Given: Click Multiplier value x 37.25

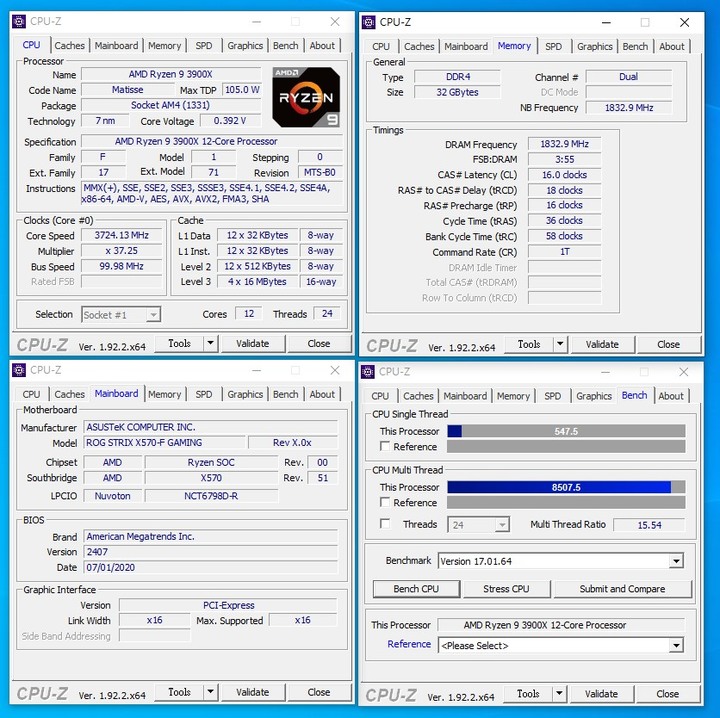Looking at the screenshot, I should point(122,251).
